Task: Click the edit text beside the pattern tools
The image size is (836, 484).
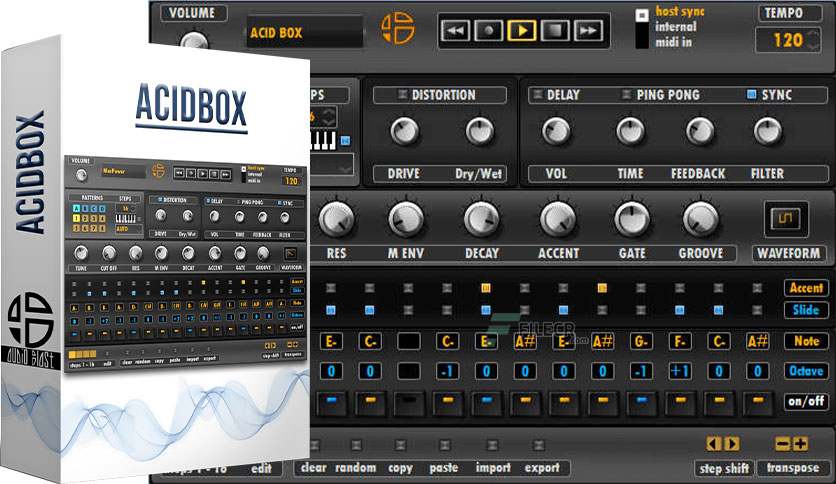Action: coord(261,469)
